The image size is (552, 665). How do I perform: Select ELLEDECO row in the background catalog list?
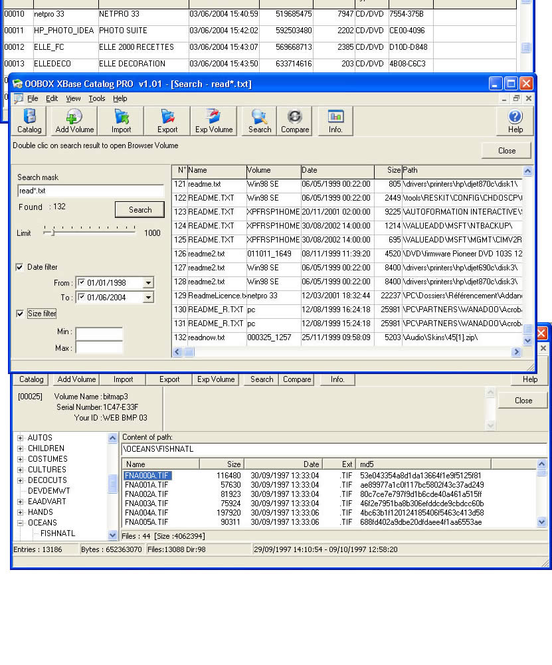pos(259,64)
